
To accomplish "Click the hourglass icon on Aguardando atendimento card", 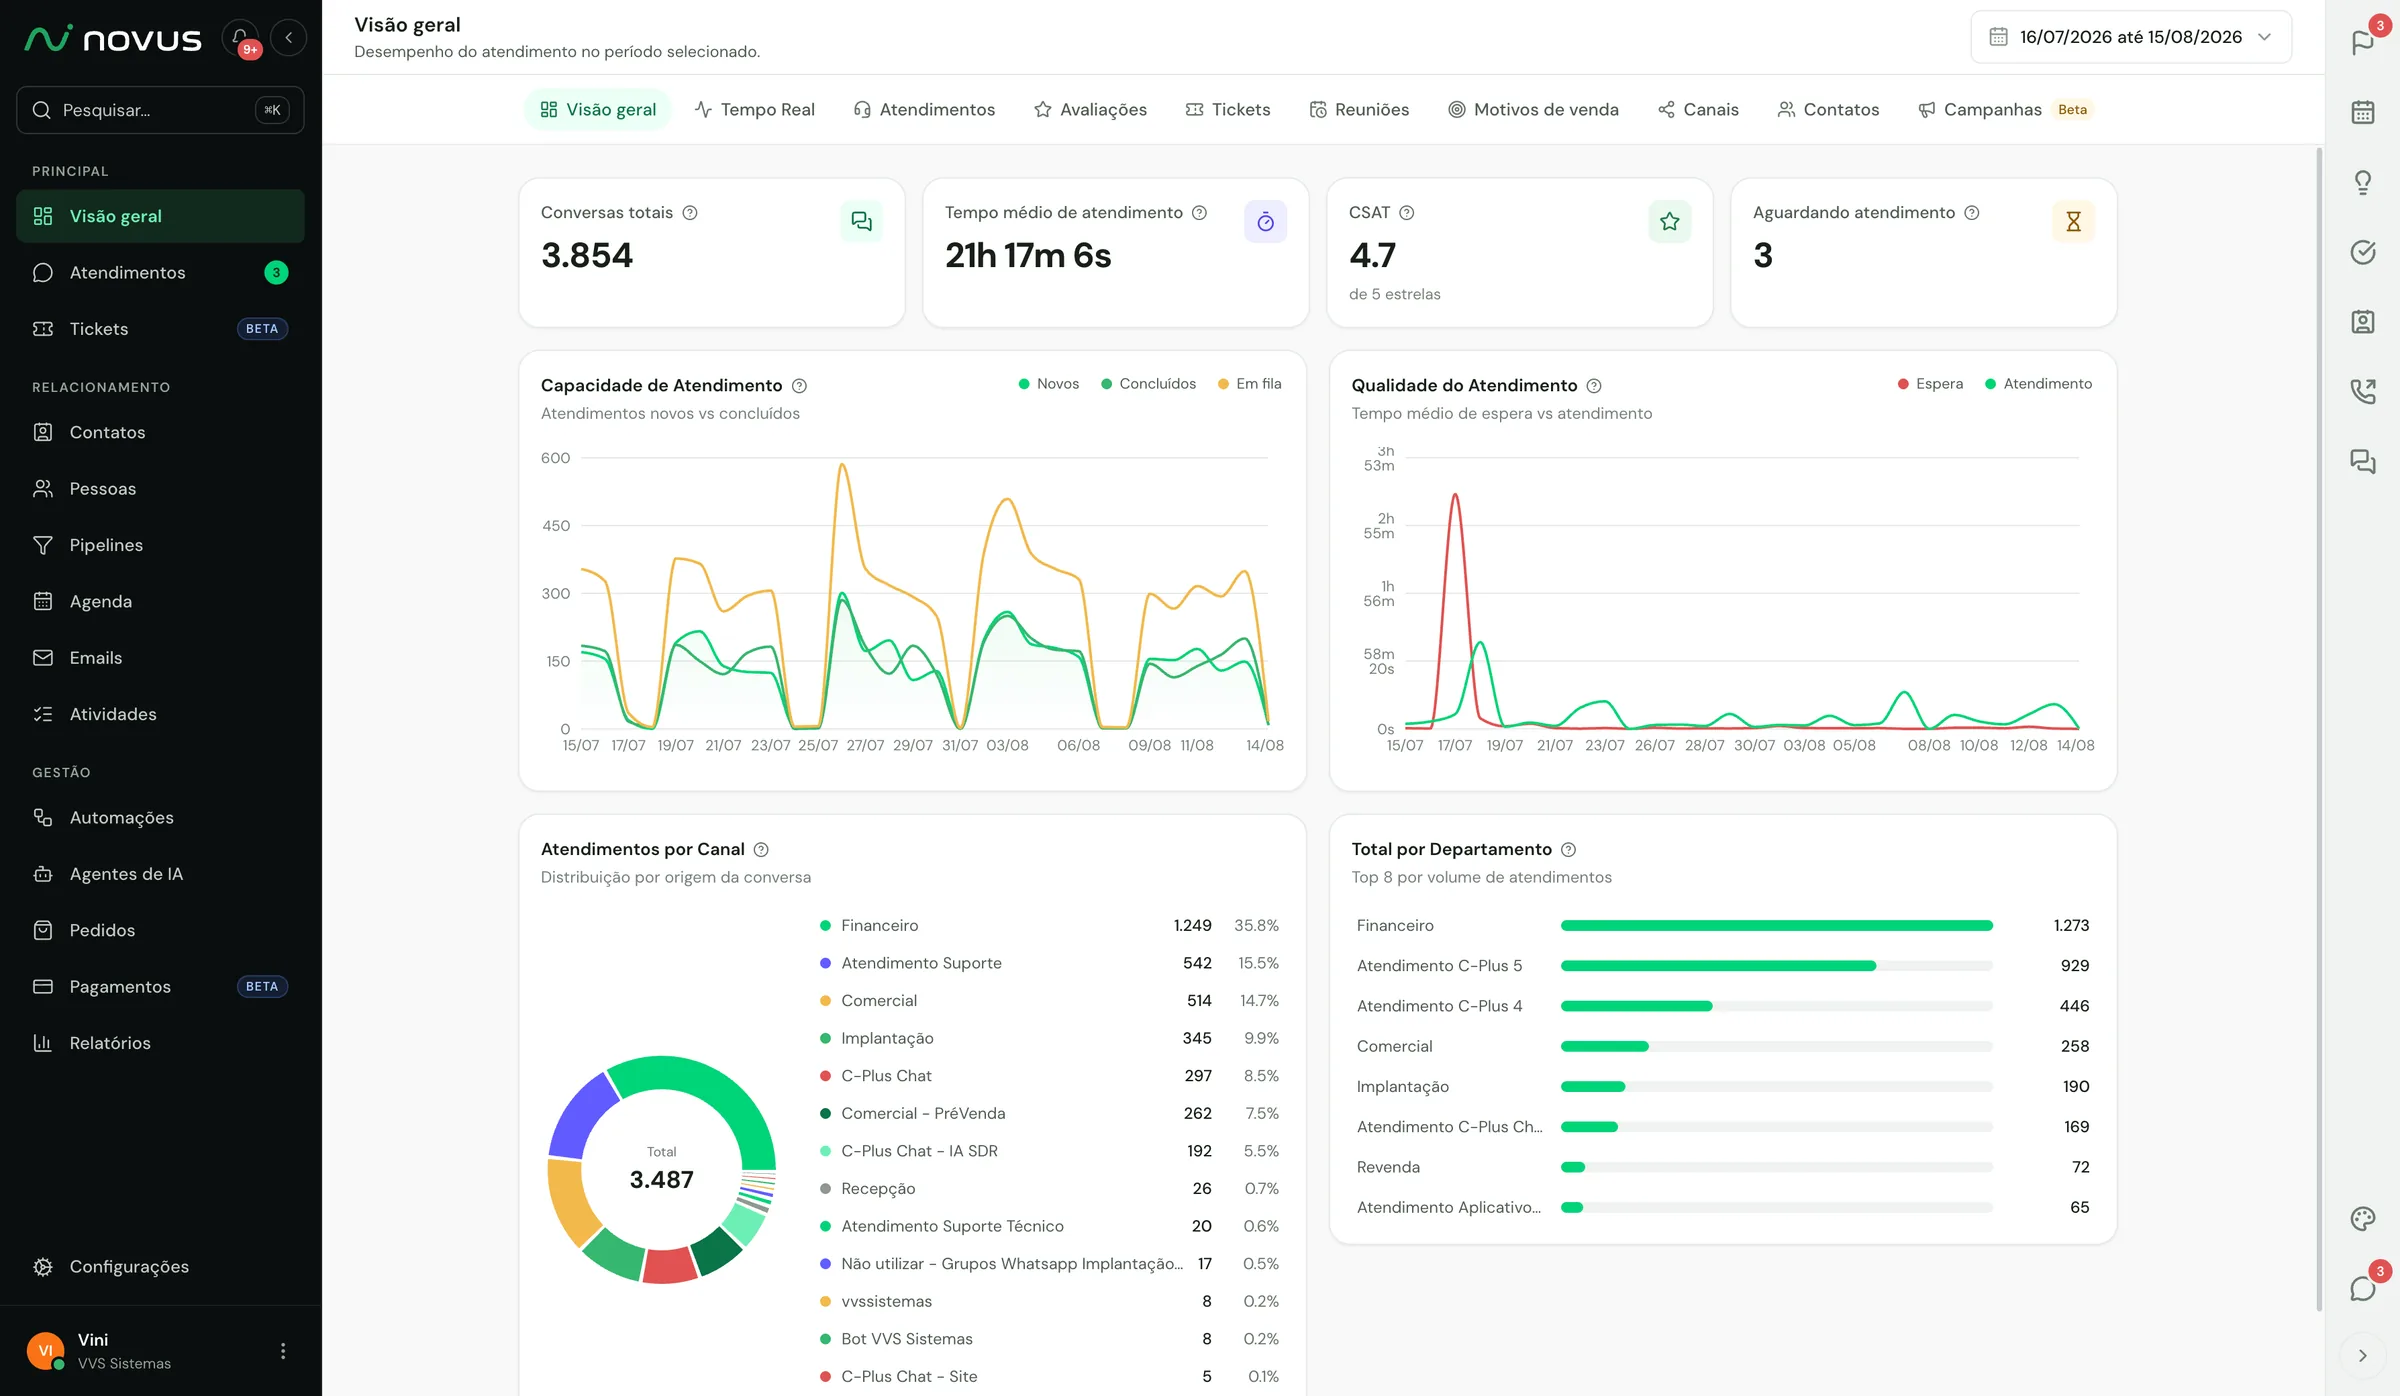I will point(2073,221).
